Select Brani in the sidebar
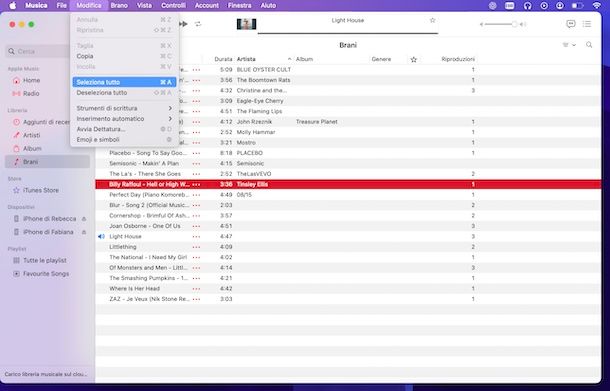The width and height of the screenshot is (610, 391). tap(47, 162)
